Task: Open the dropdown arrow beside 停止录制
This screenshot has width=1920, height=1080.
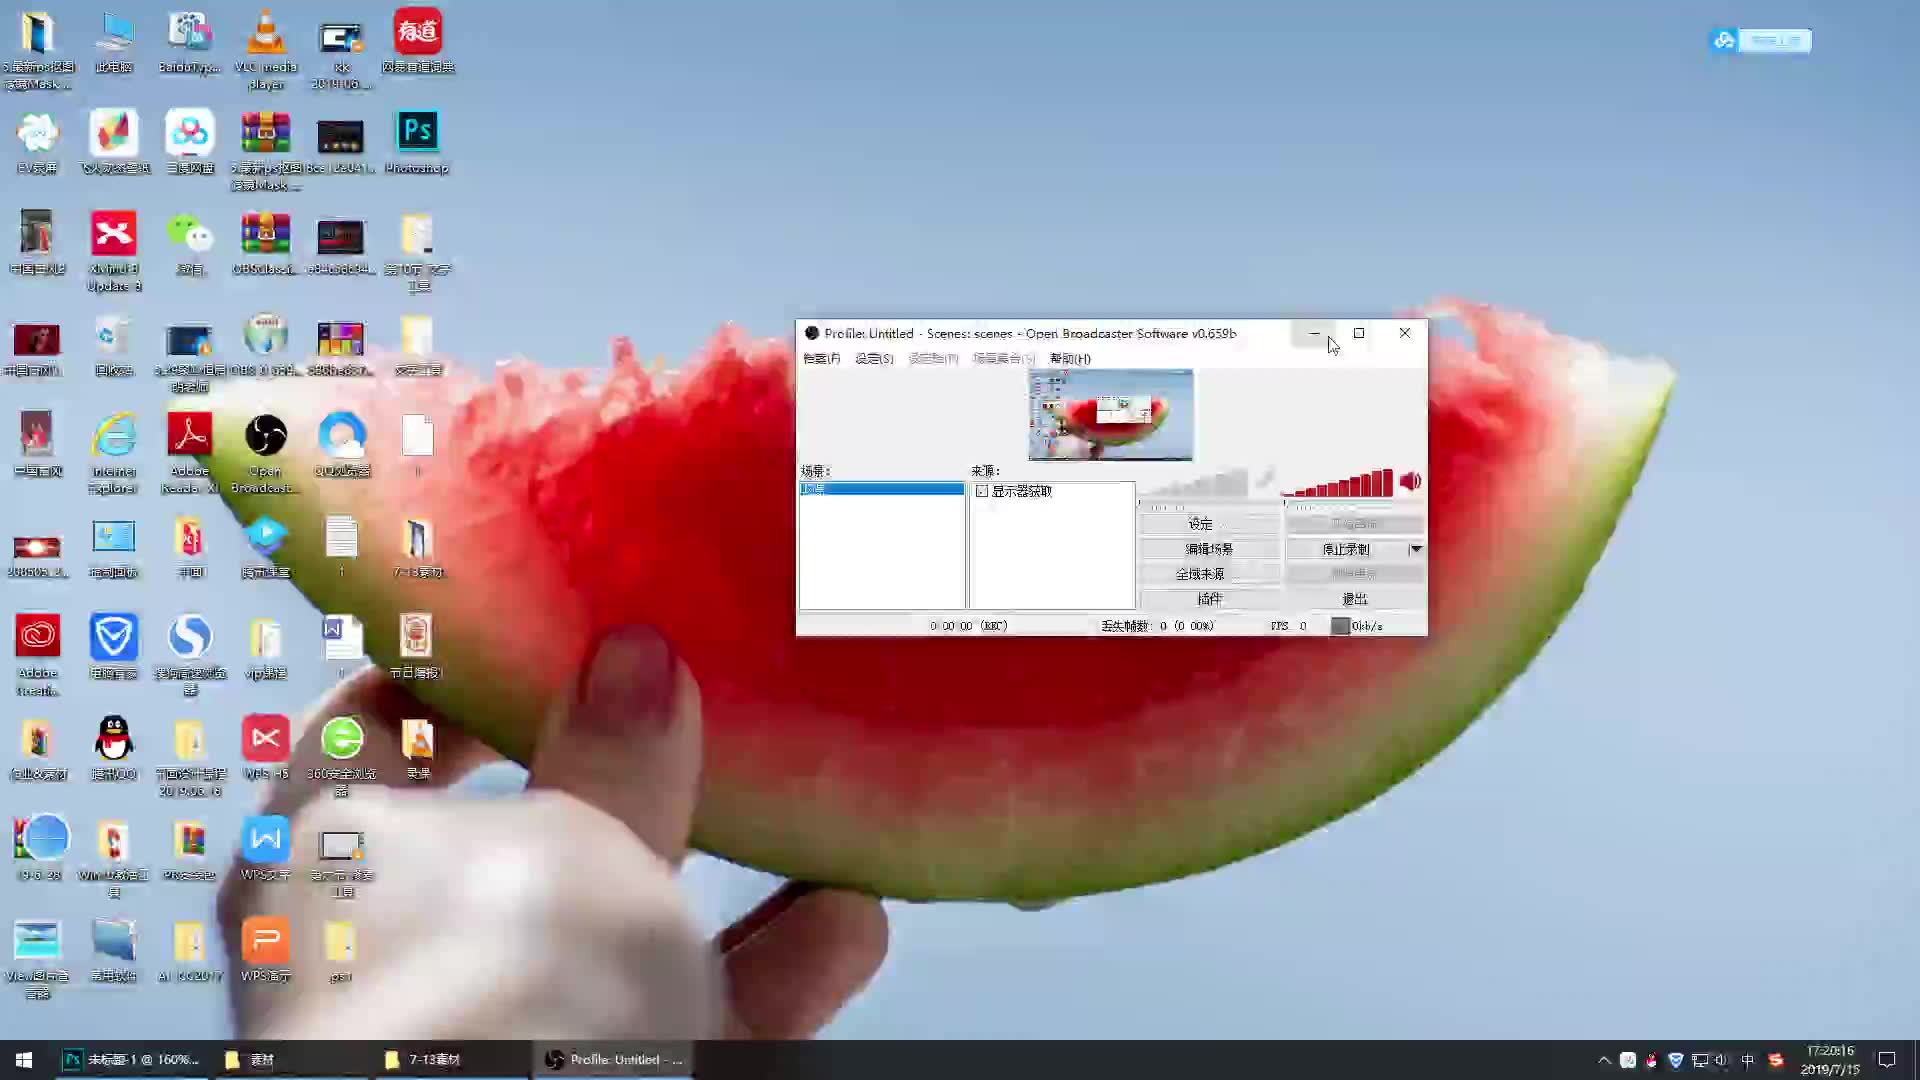Action: (x=1416, y=549)
